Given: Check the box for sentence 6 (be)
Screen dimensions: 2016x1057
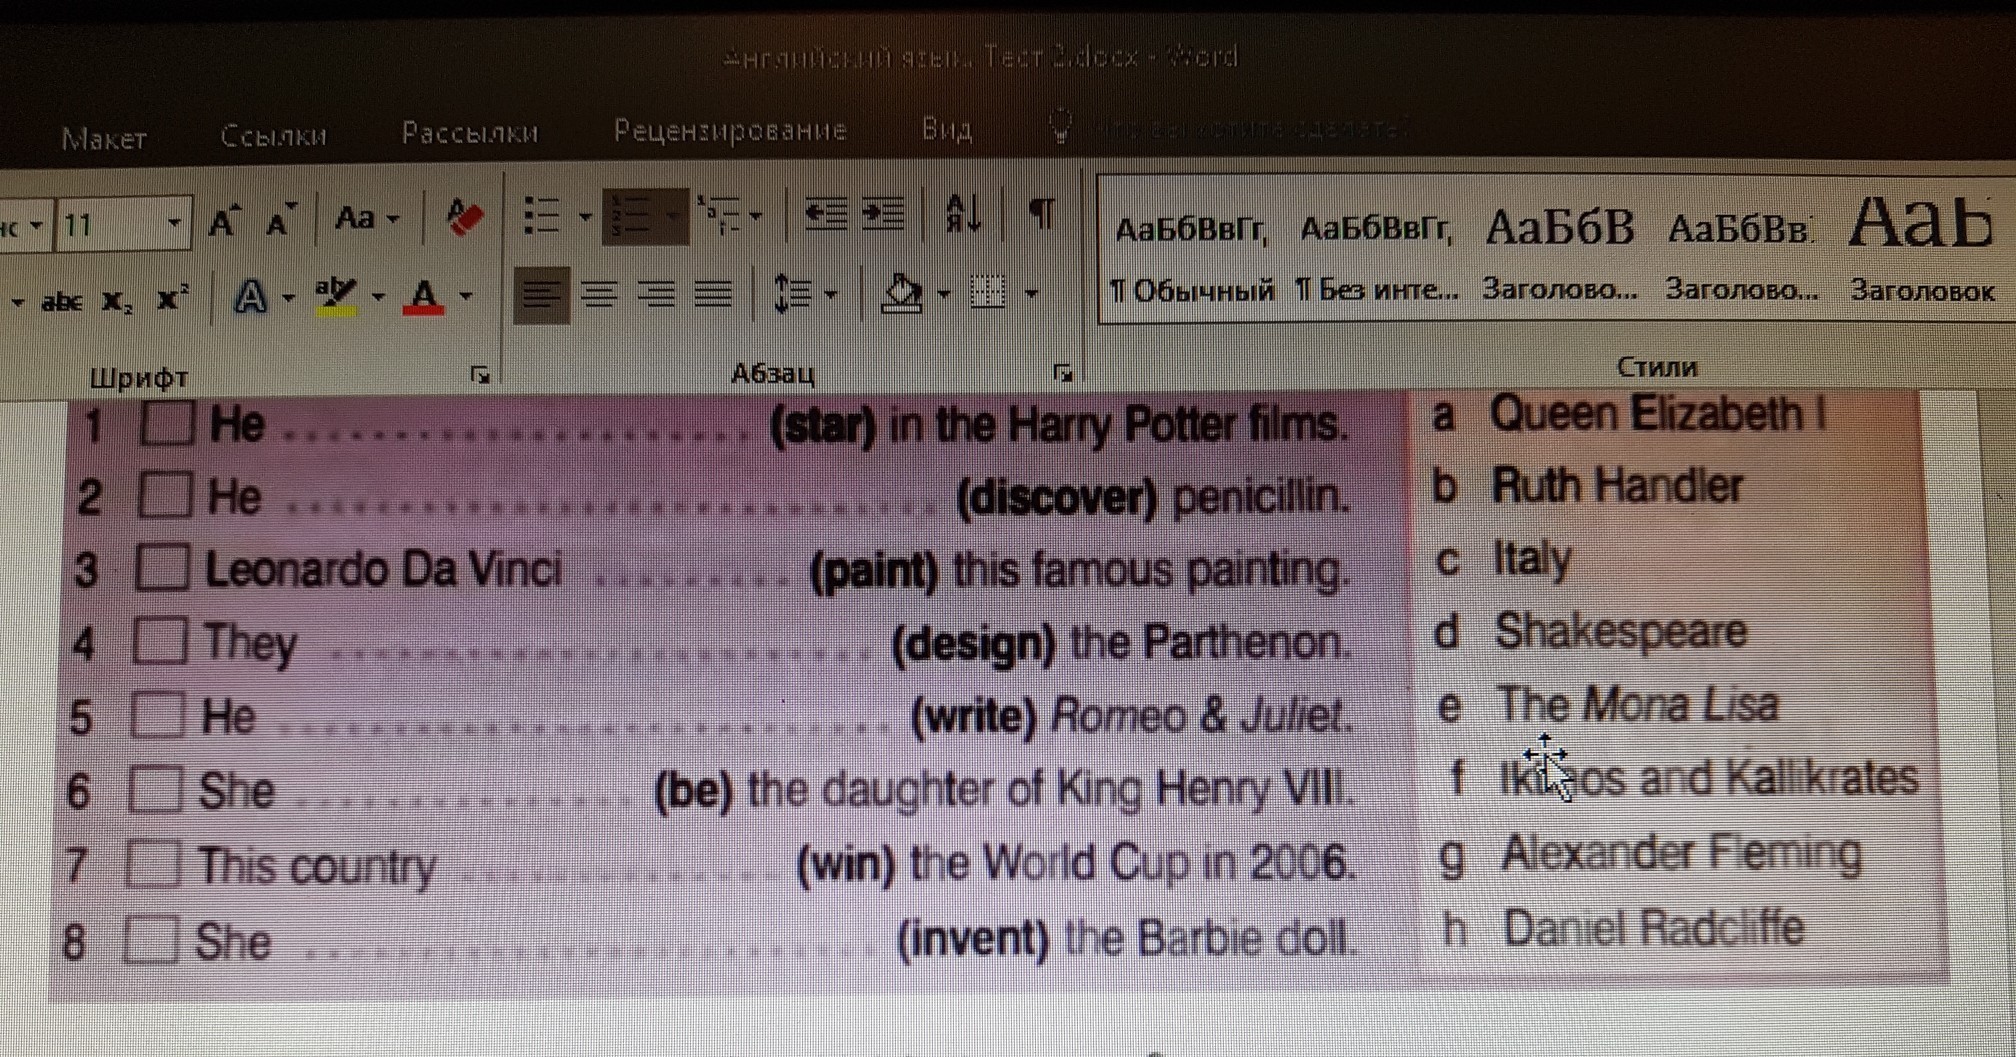Looking at the screenshot, I should [156, 790].
